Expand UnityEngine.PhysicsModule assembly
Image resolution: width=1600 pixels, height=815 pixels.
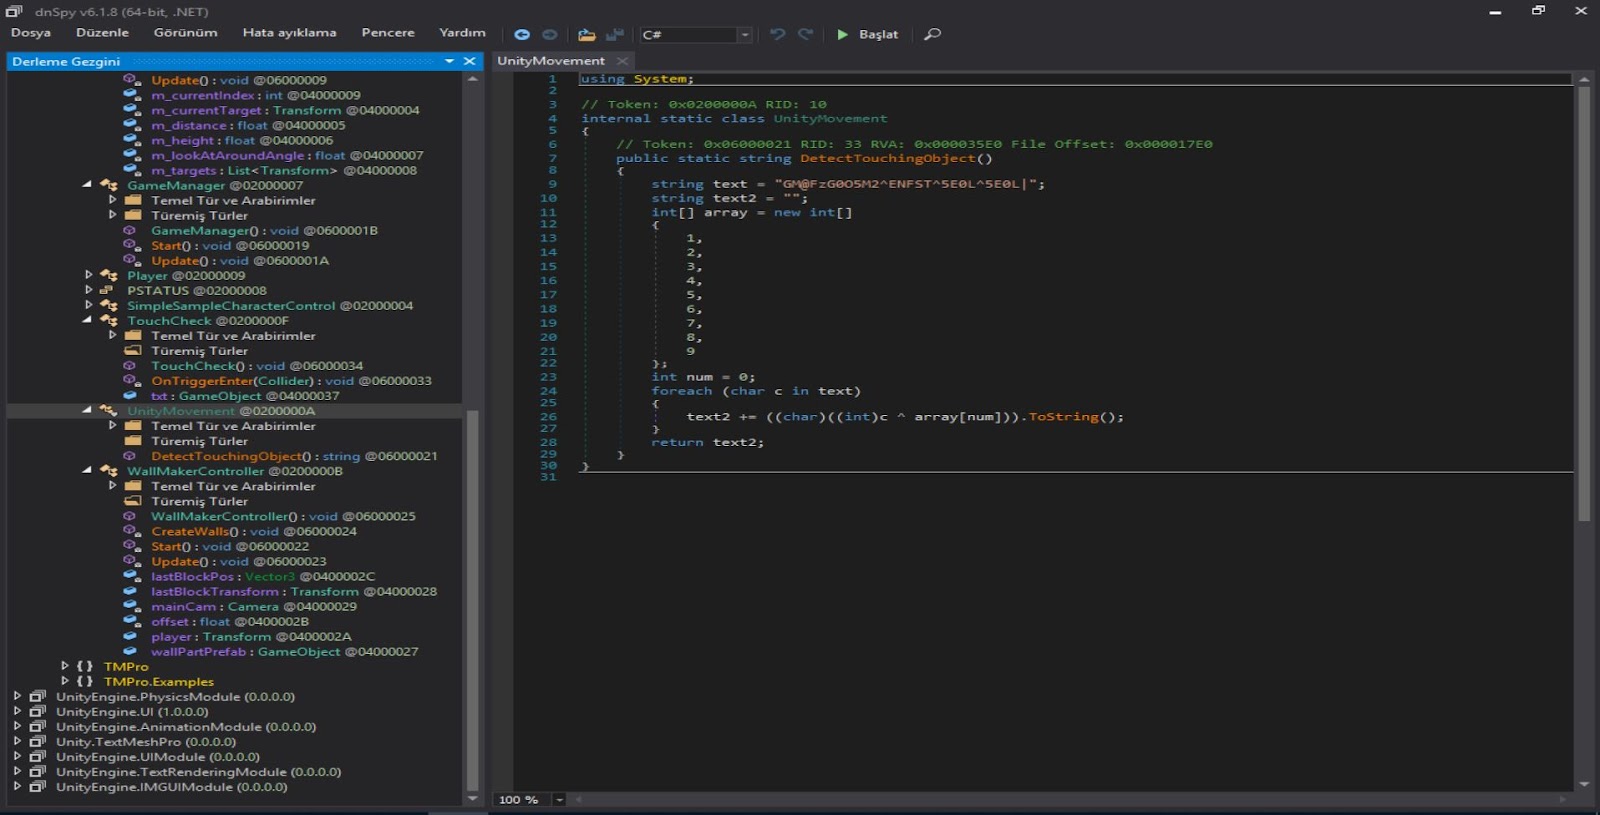pyautogui.click(x=17, y=696)
